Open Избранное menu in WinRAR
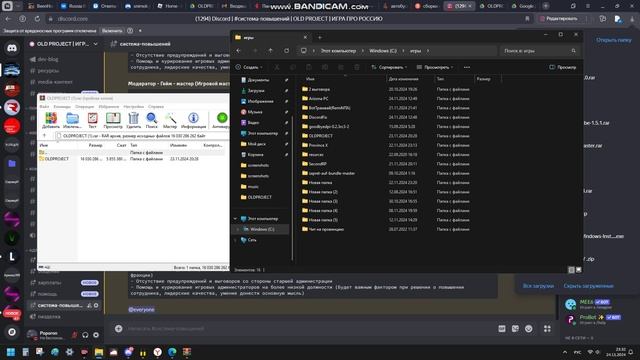Screen dimensions: 640x360 [109, 107]
